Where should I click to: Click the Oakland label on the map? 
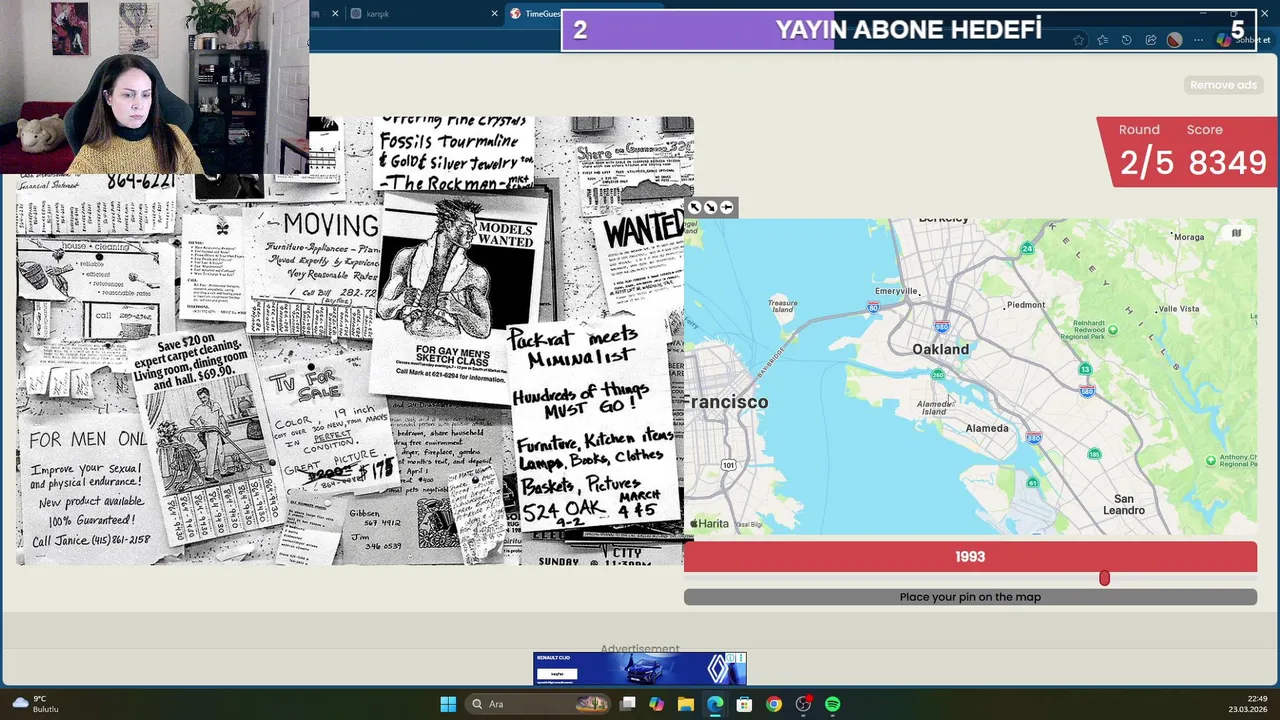click(x=940, y=349)
